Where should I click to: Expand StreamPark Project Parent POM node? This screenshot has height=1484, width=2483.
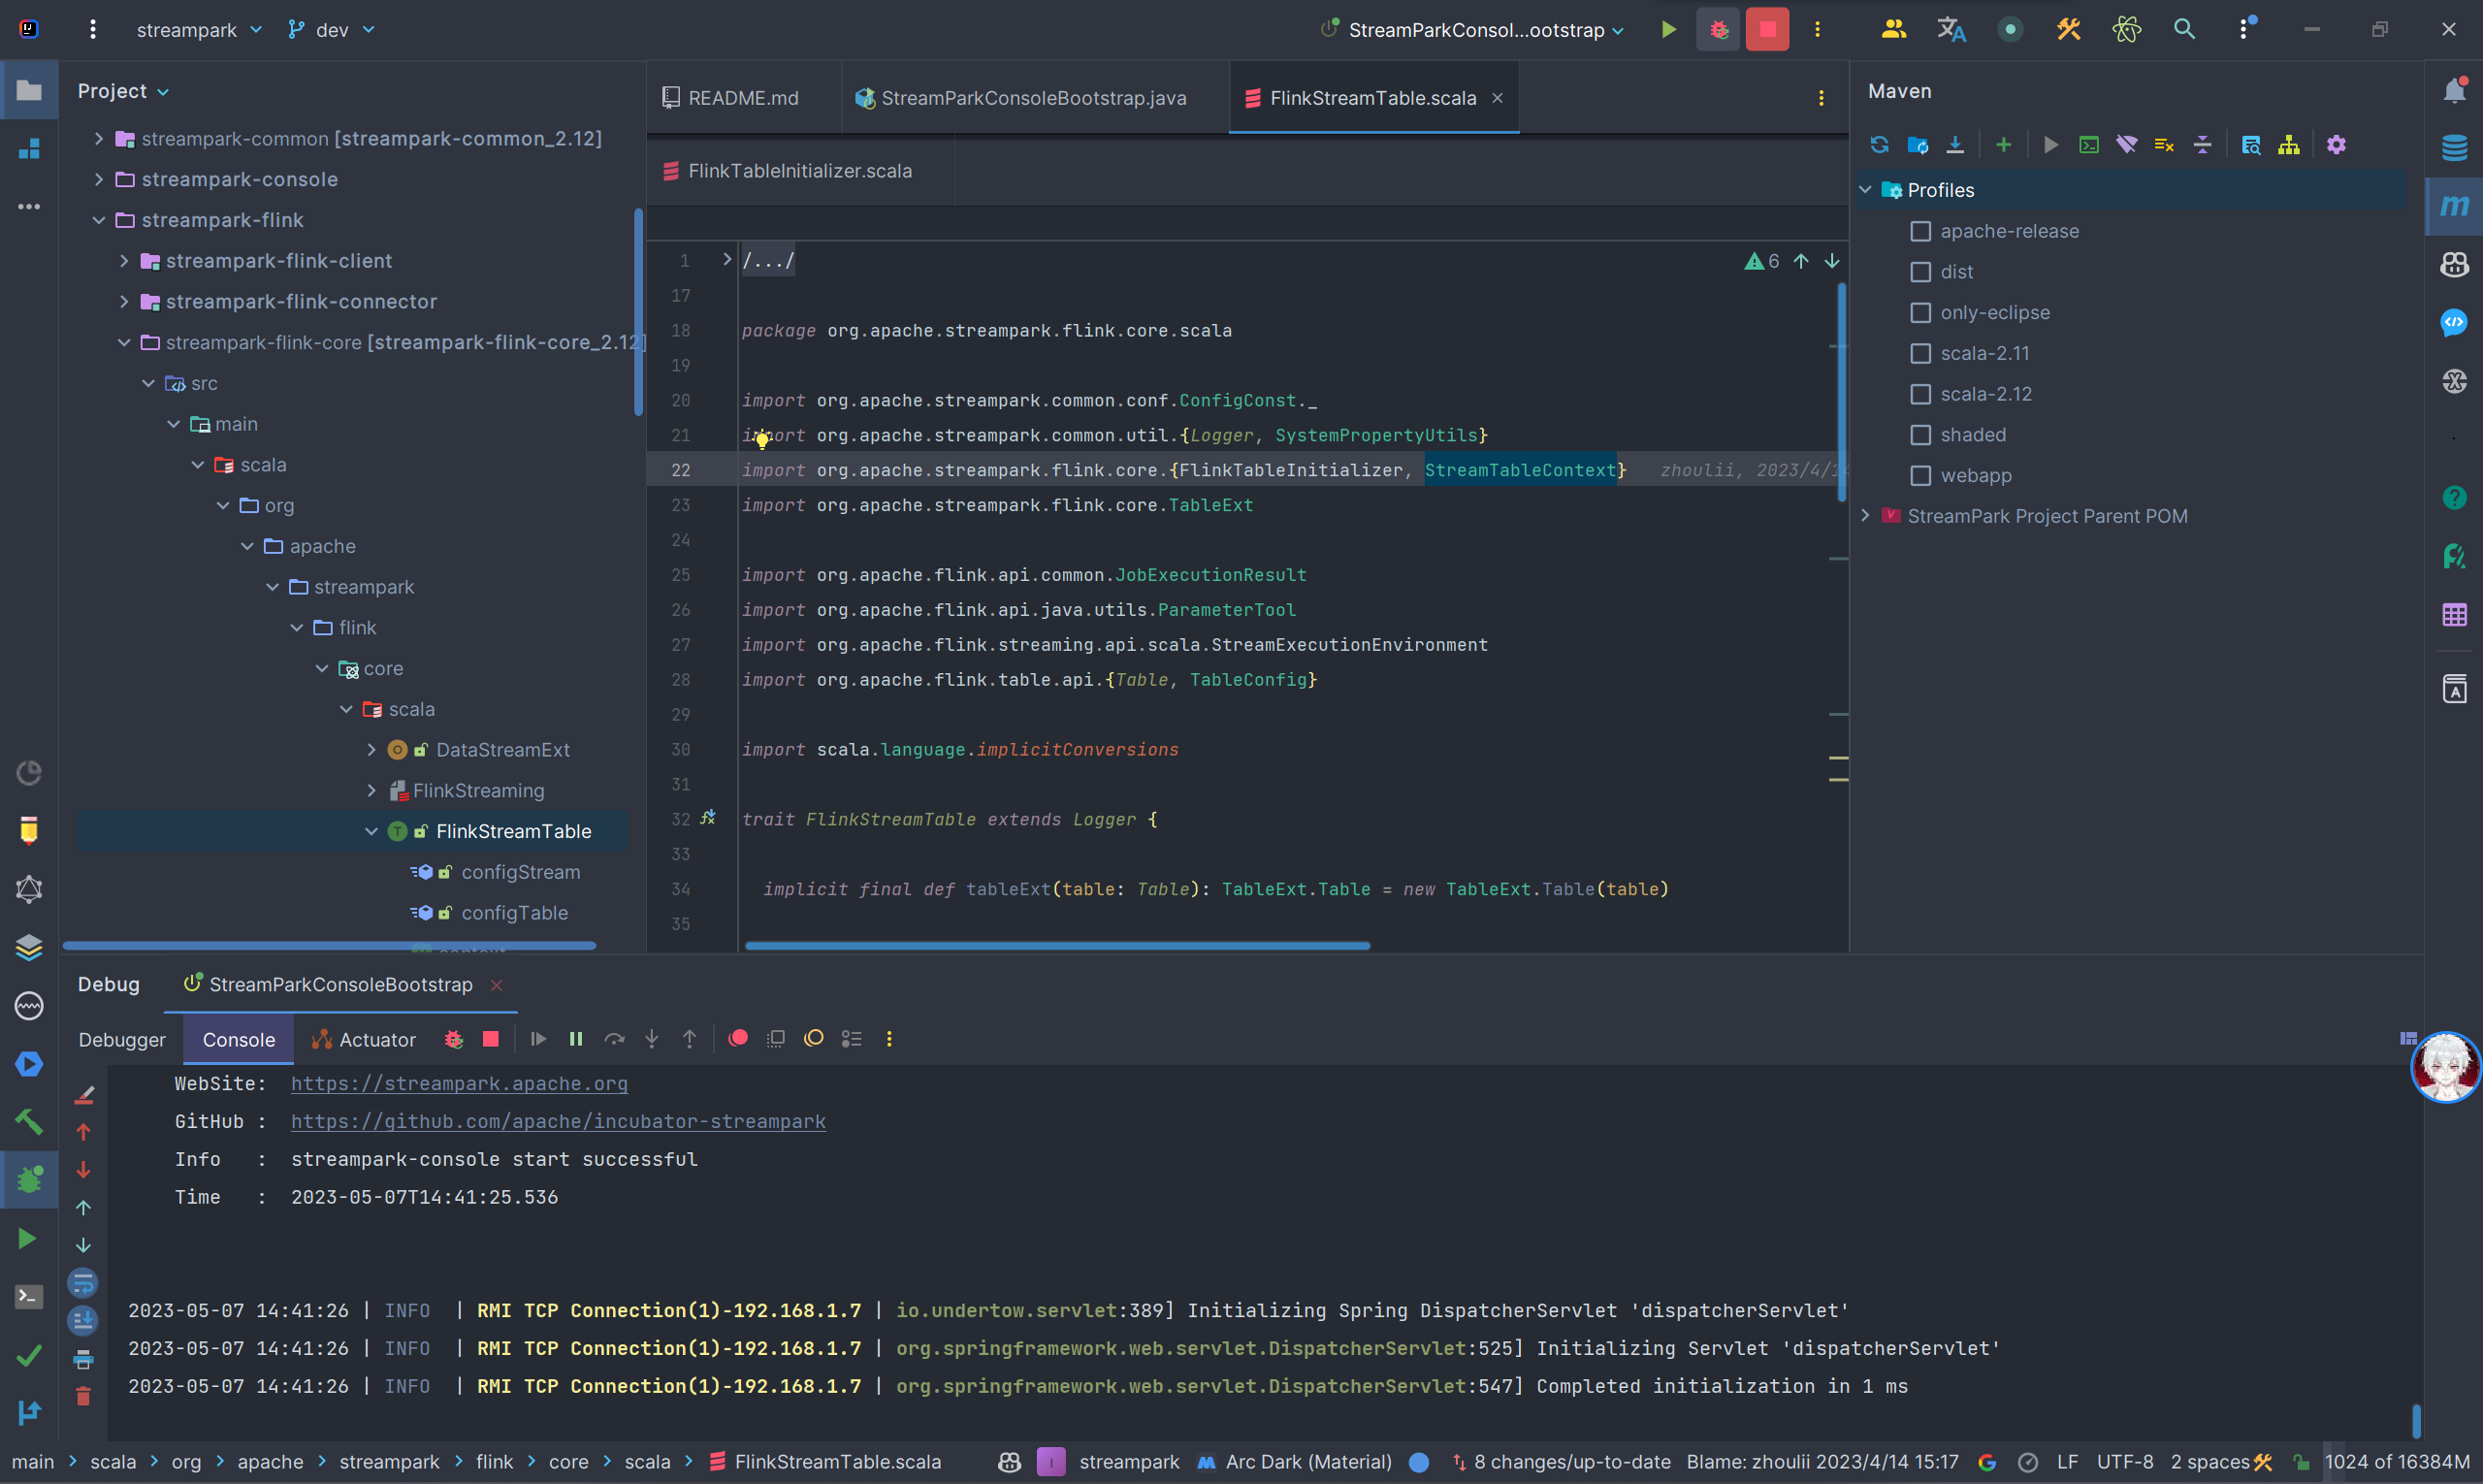1865,516
